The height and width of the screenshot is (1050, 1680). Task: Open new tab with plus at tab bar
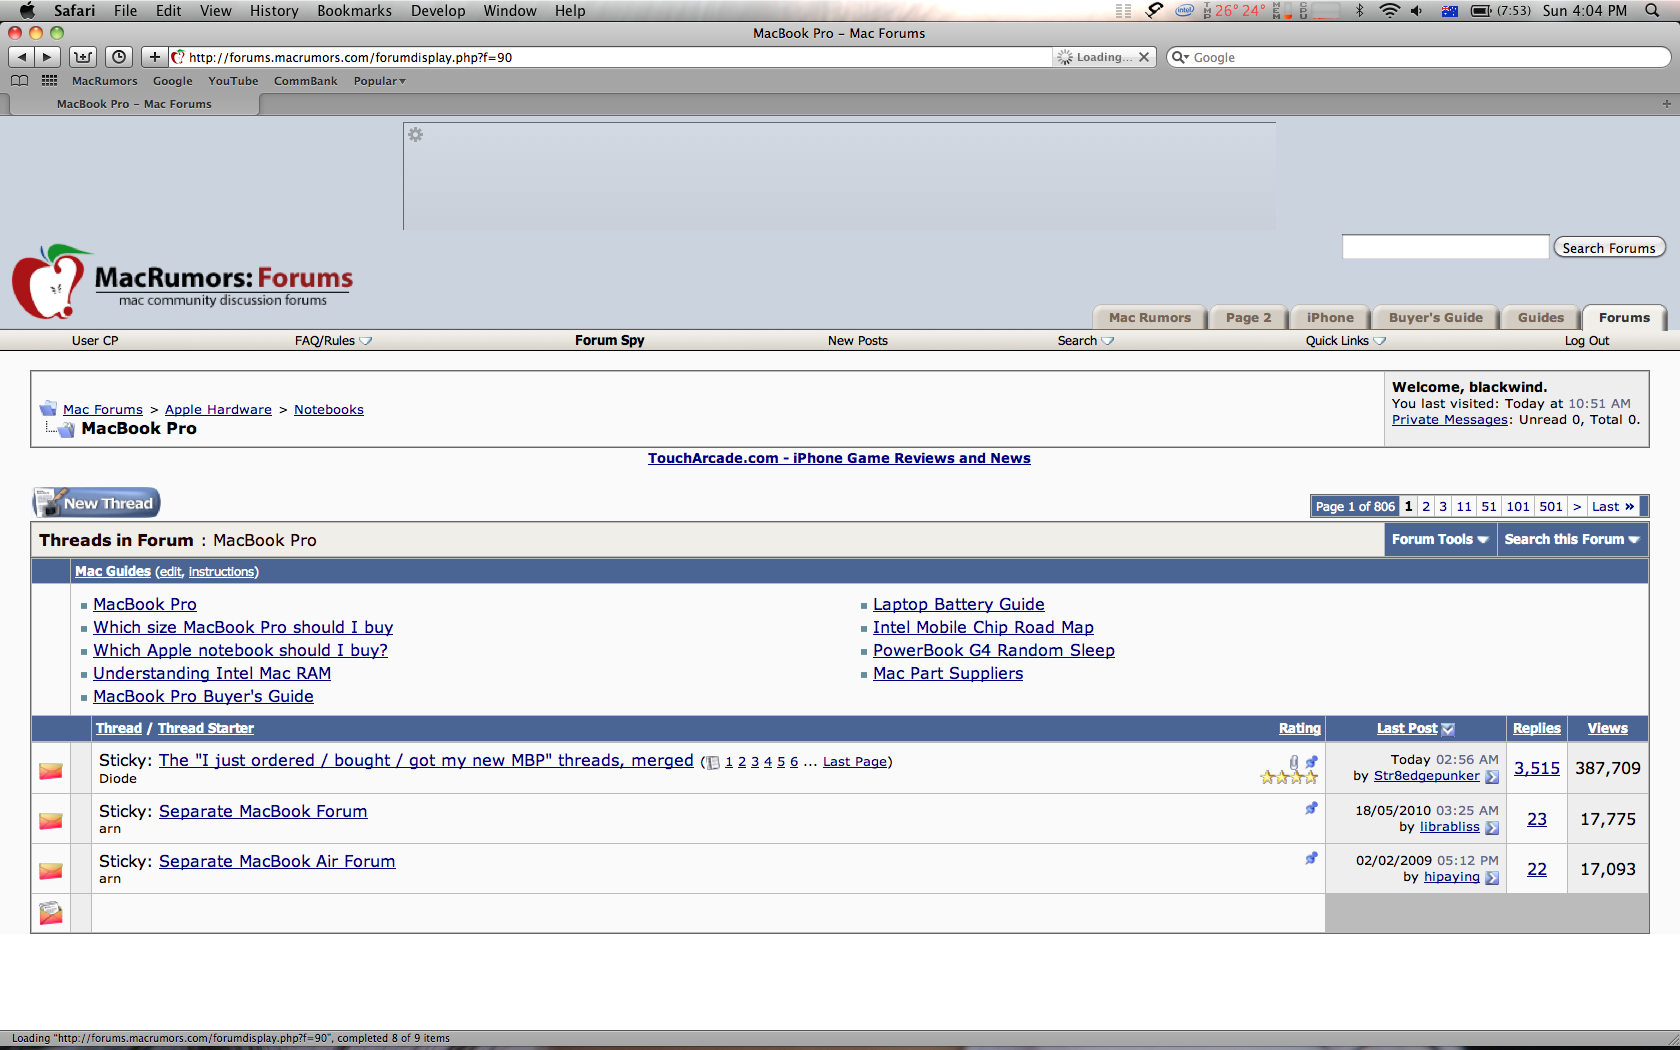pyautogui.click(x=1666, y=104)
